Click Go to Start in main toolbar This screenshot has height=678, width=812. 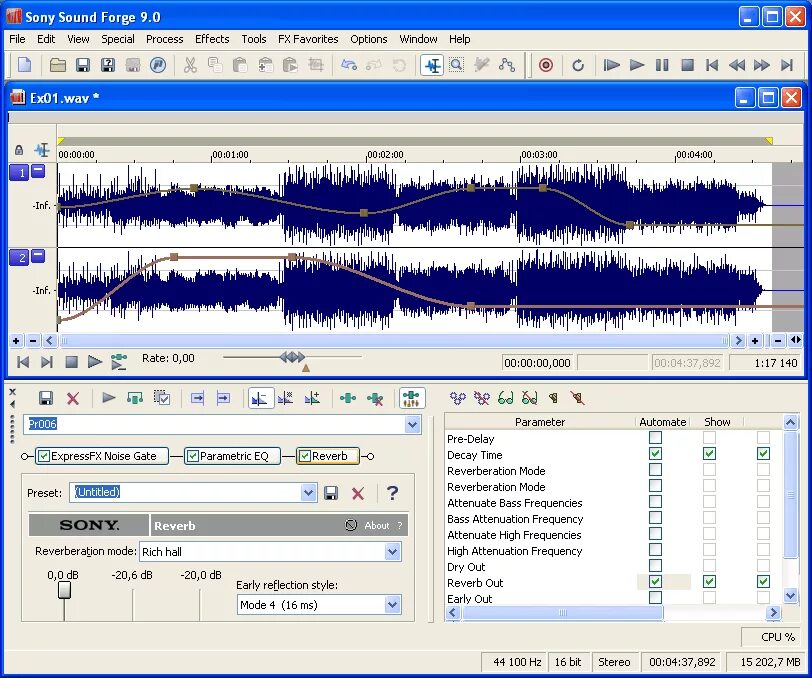712,65
